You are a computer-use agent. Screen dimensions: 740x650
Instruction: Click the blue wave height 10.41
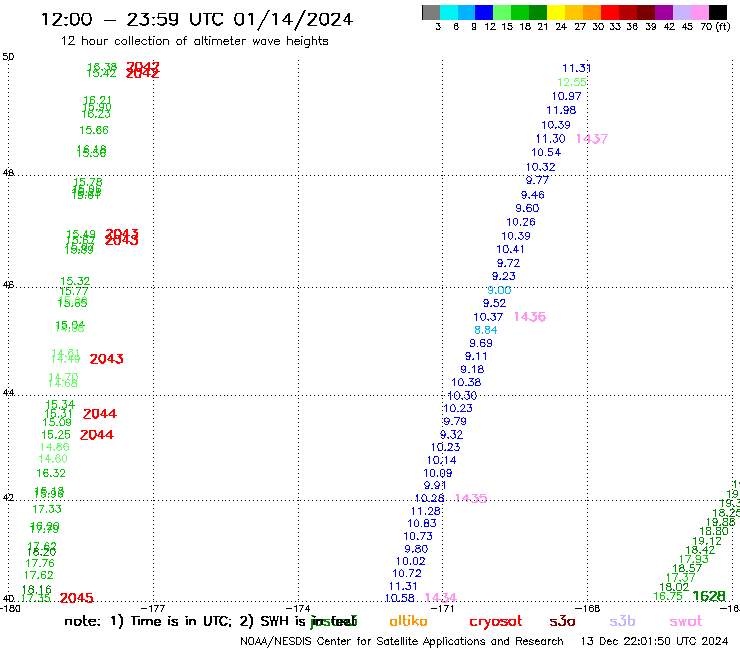(510, 249)
